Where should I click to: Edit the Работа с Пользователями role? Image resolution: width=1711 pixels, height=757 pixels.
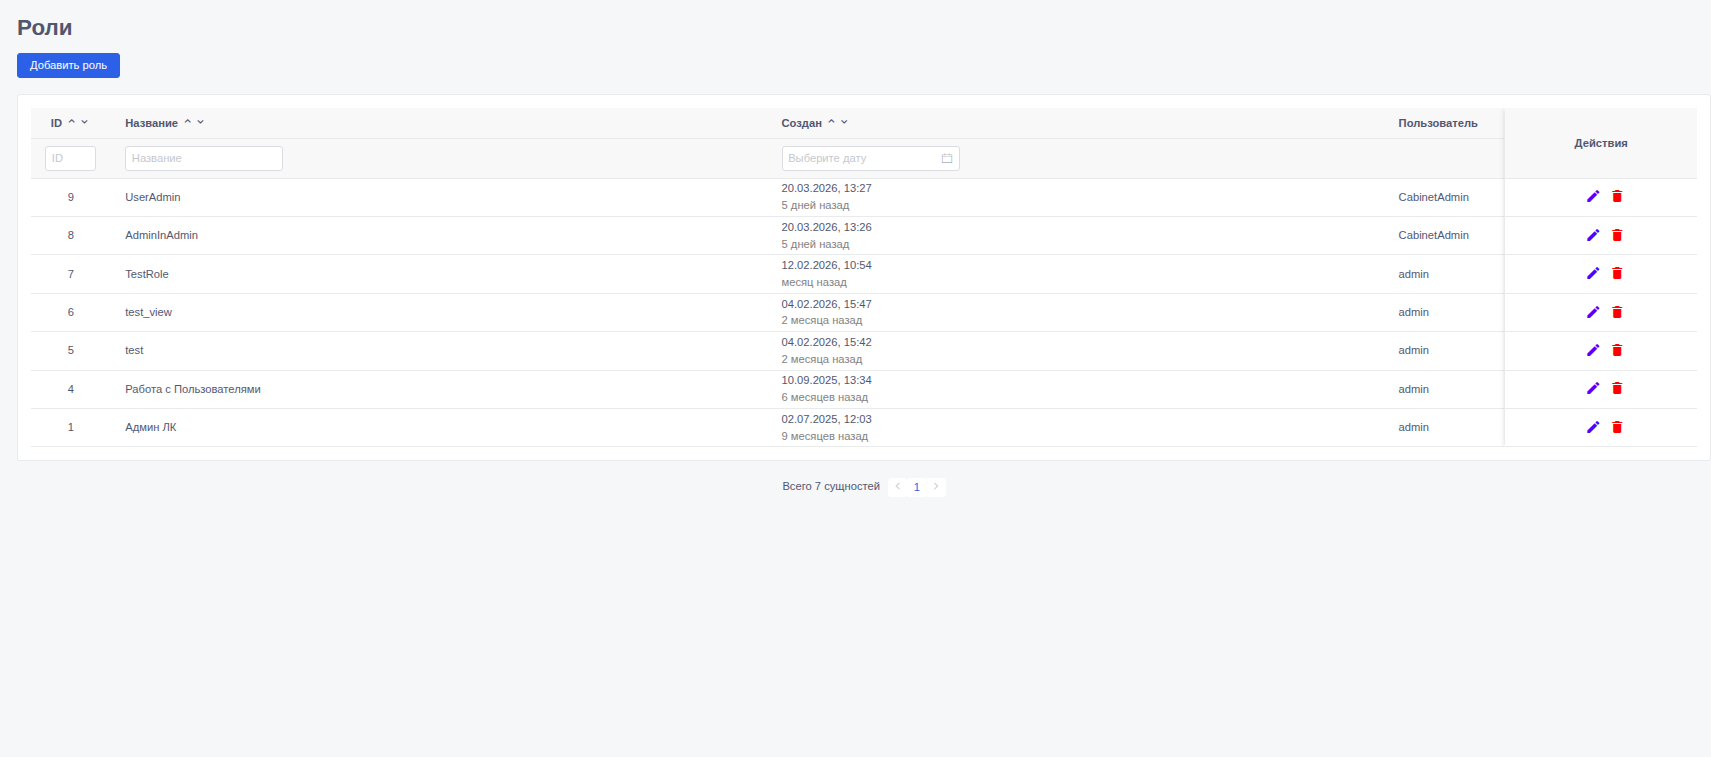[1593, 388]
